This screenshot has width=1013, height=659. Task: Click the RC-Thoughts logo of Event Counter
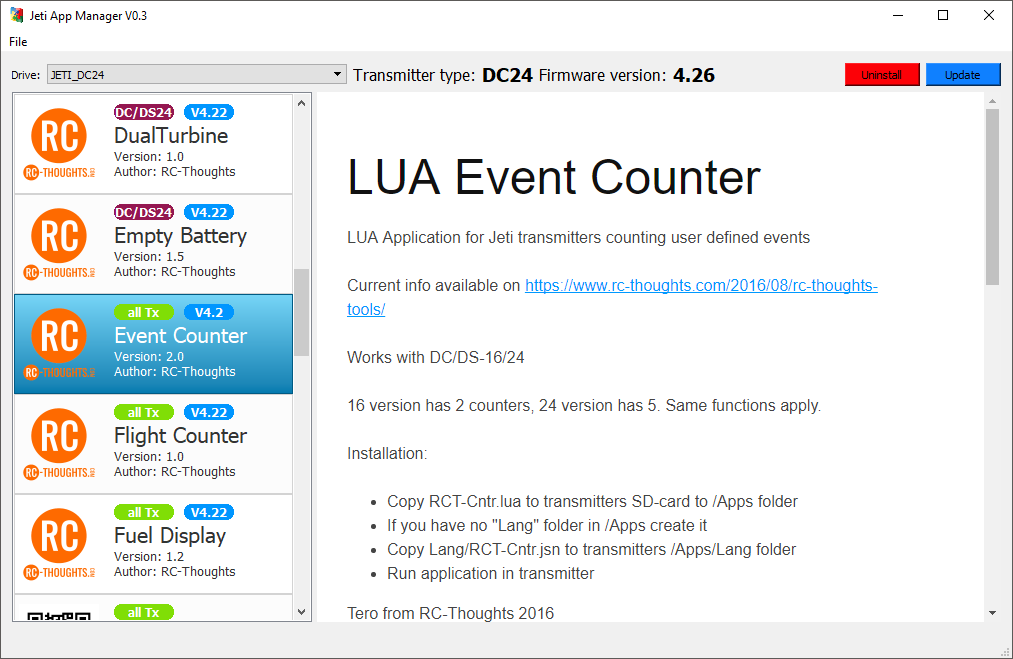tap(59, 344)
